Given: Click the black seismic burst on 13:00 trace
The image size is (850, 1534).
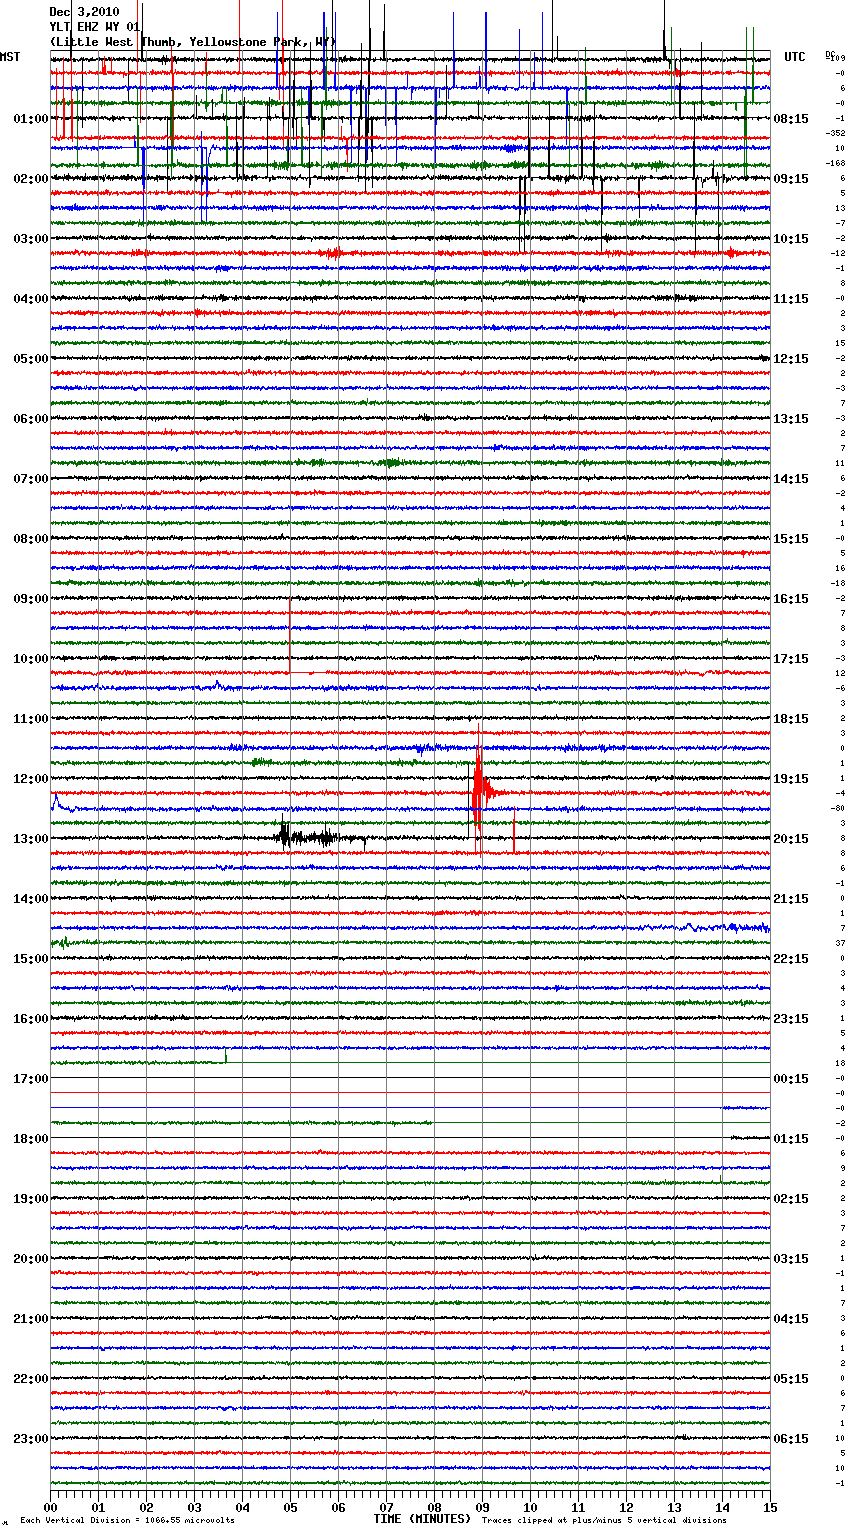Looking at the screenshot, I should pyautogui.click(x=308, y=836).
